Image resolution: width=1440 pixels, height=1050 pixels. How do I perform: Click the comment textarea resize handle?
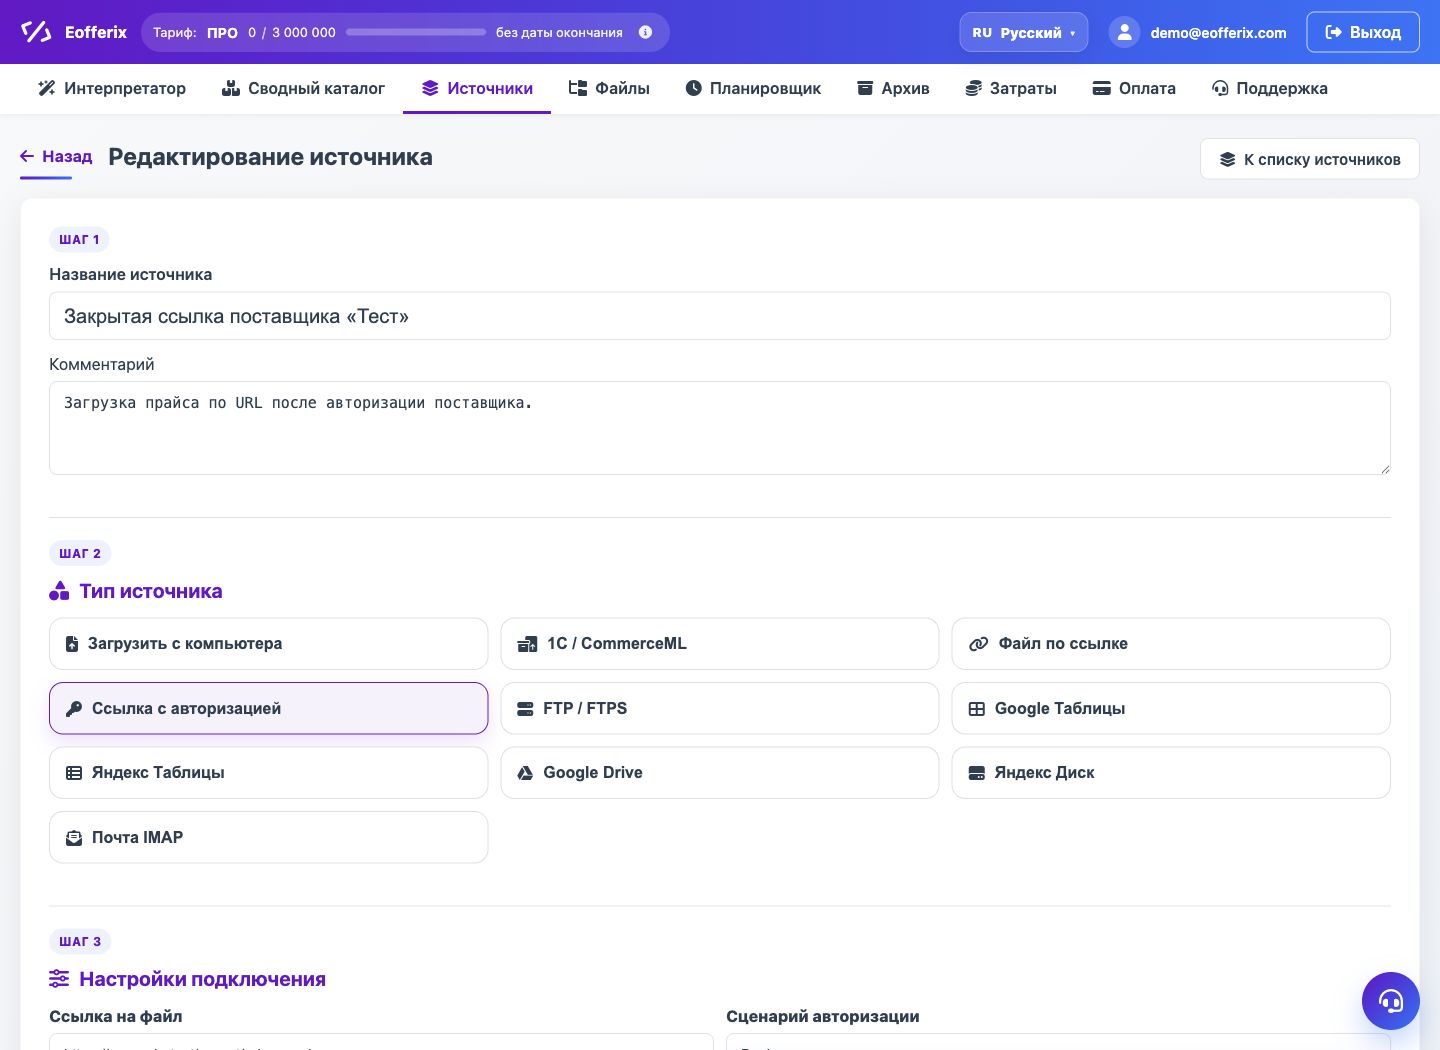coord(1384,468)
